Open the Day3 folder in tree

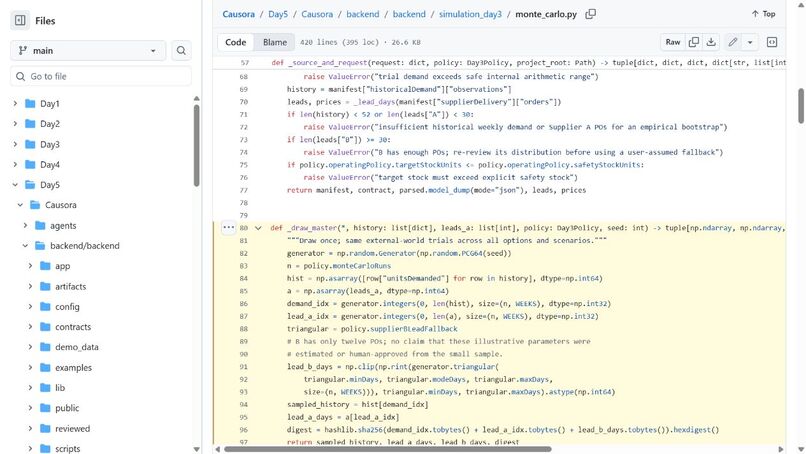point(50,144)
